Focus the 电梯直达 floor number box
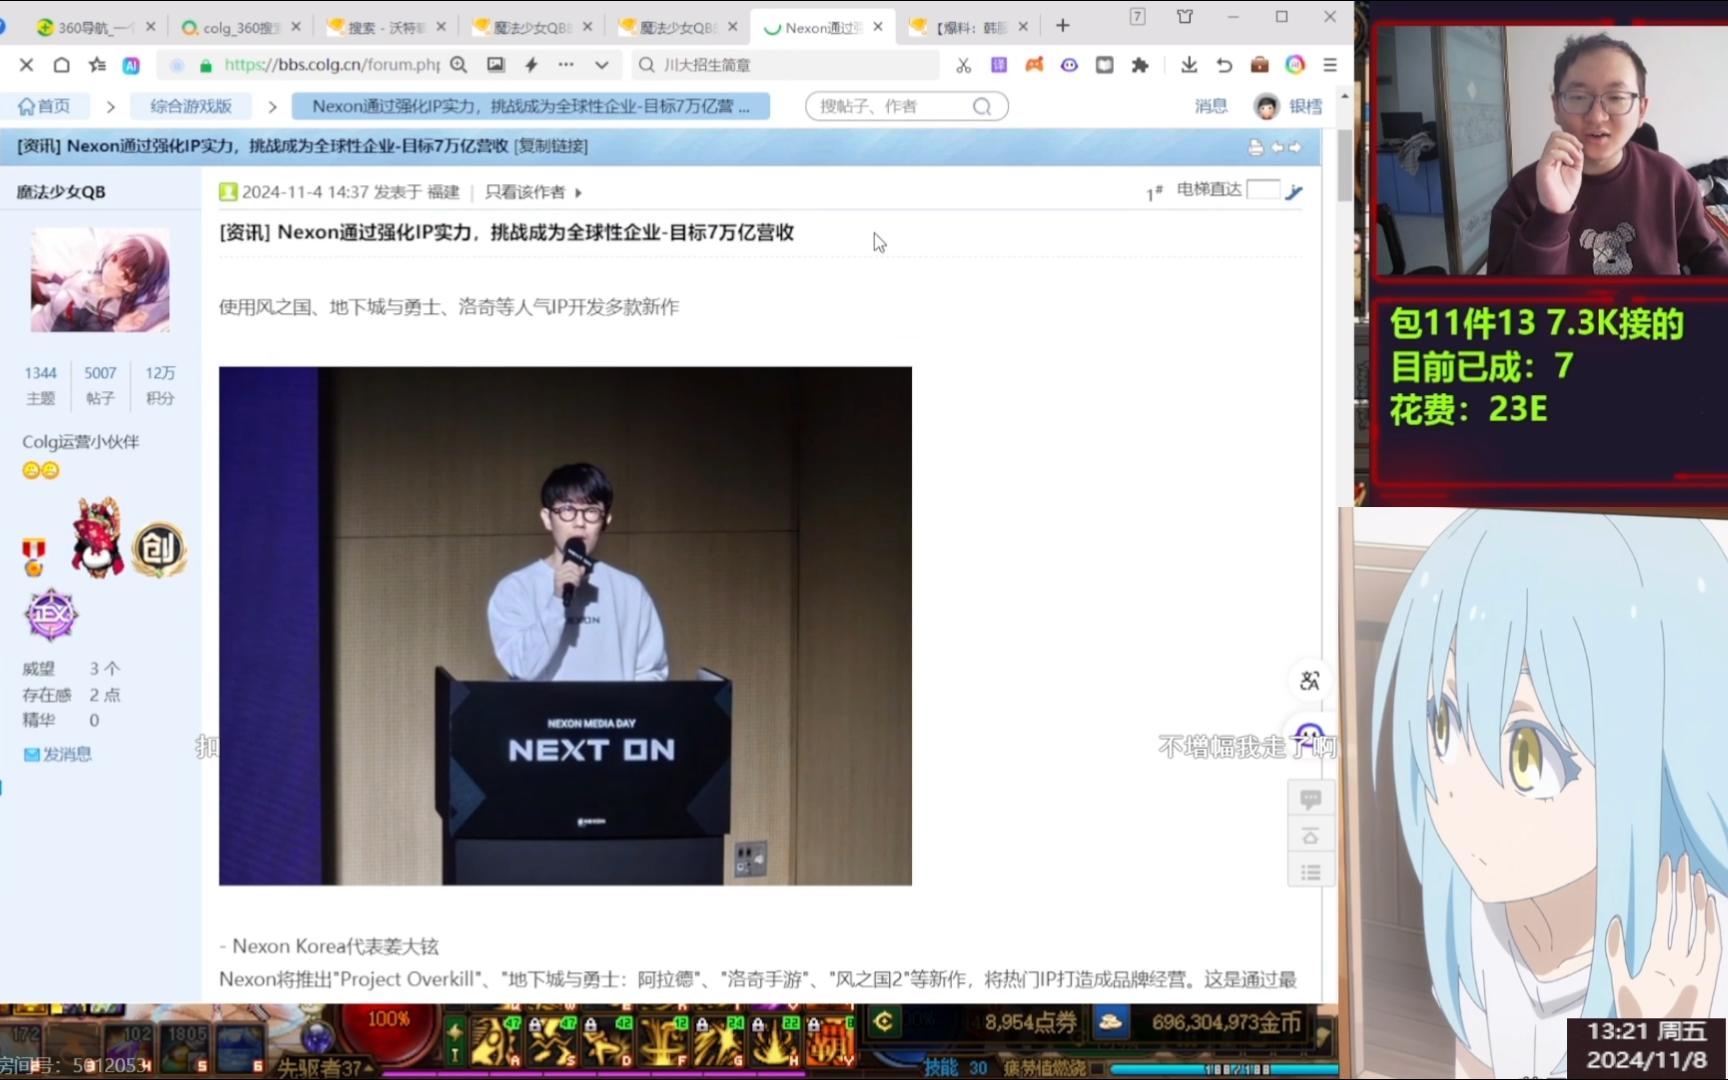Screen dimensions: 1728x1080 point(1264,190)
